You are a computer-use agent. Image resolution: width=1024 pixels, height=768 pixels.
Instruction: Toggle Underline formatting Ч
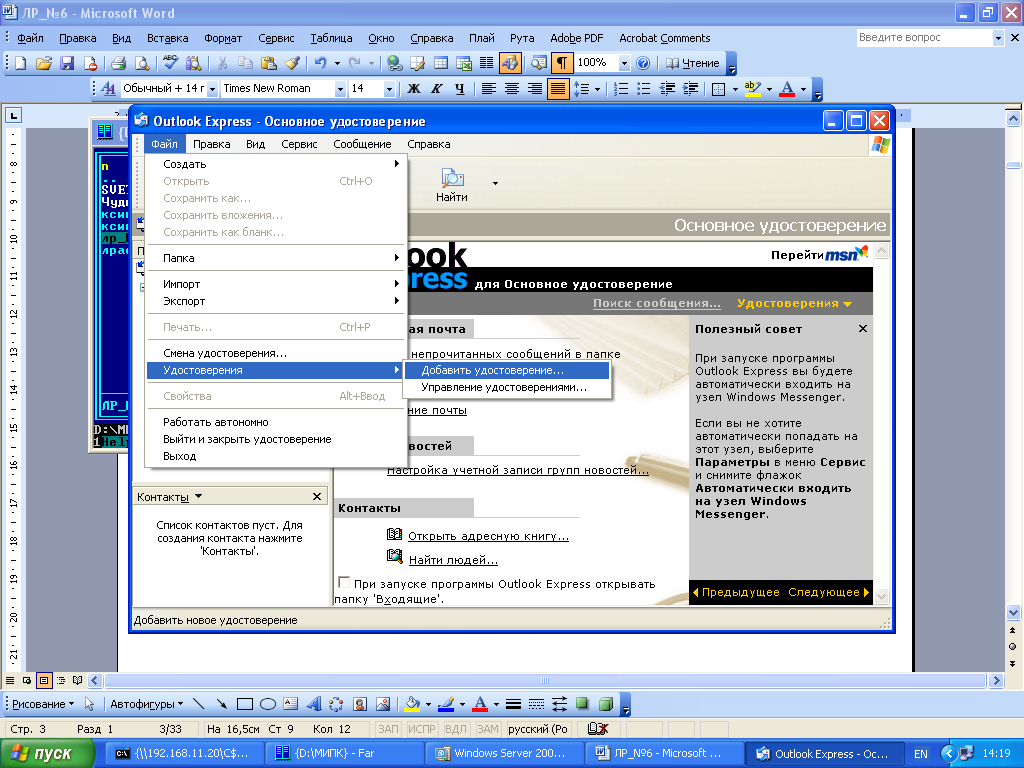[x=460, y=89]
